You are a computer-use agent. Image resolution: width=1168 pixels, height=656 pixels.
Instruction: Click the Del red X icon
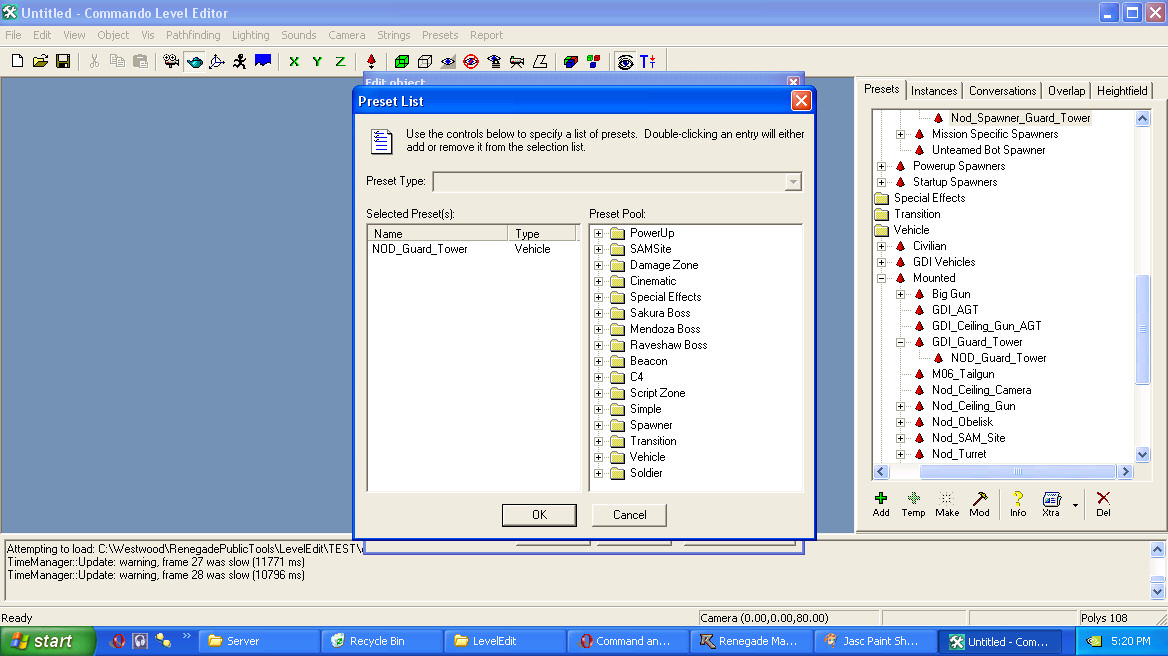point(1102,503)
